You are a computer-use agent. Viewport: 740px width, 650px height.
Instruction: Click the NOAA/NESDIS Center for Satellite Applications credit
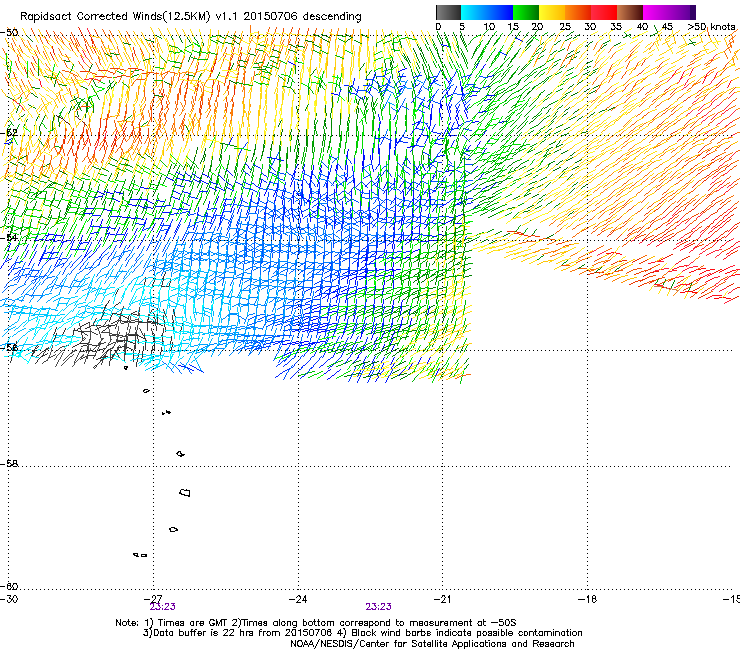coord(432,644)
